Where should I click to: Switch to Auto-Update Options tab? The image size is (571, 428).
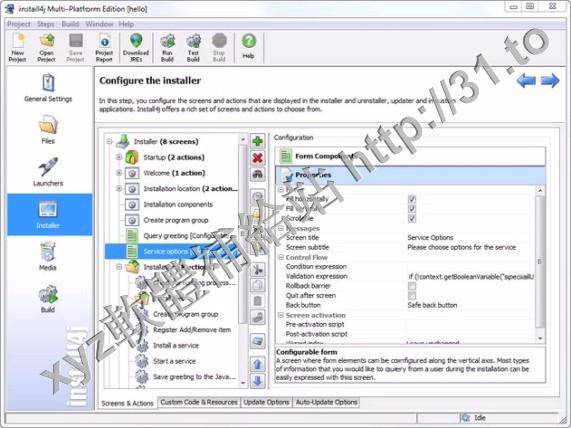[326, 402]
